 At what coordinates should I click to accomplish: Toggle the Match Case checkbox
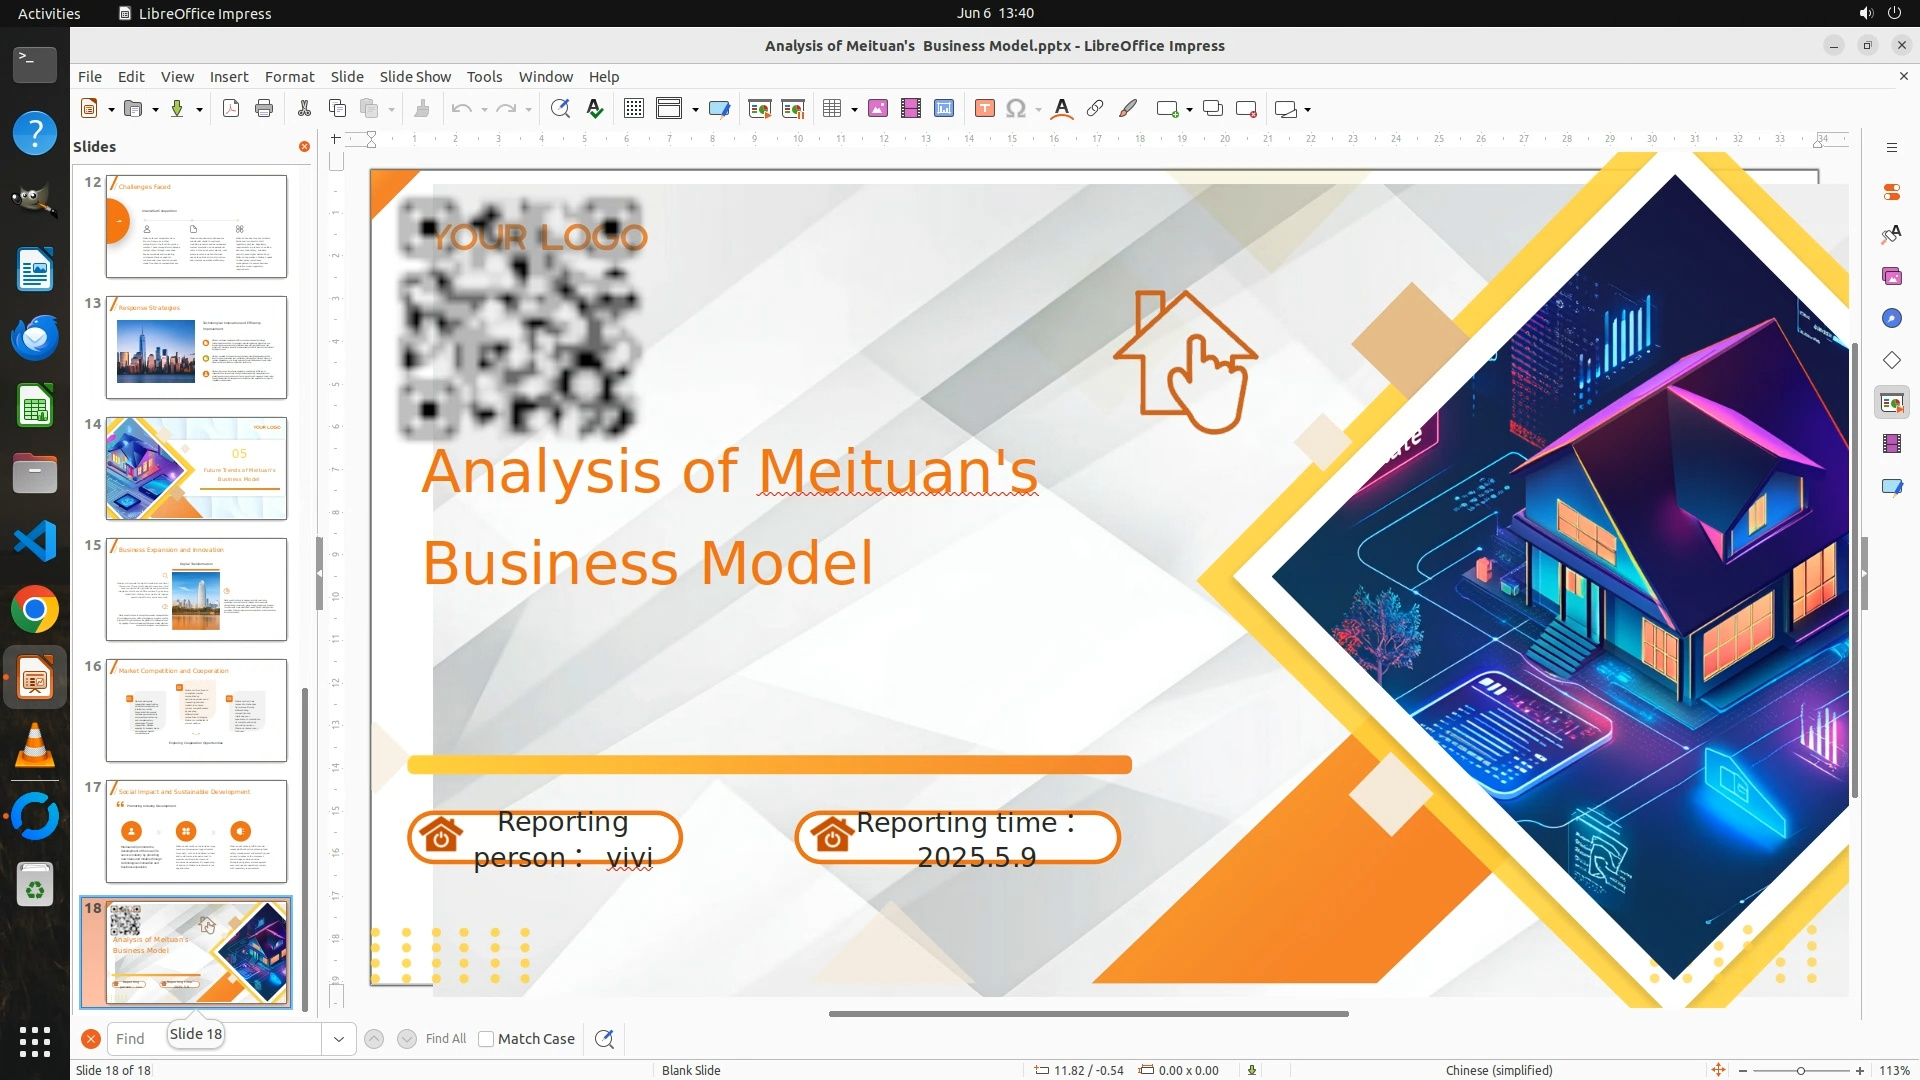(486, 1039)
